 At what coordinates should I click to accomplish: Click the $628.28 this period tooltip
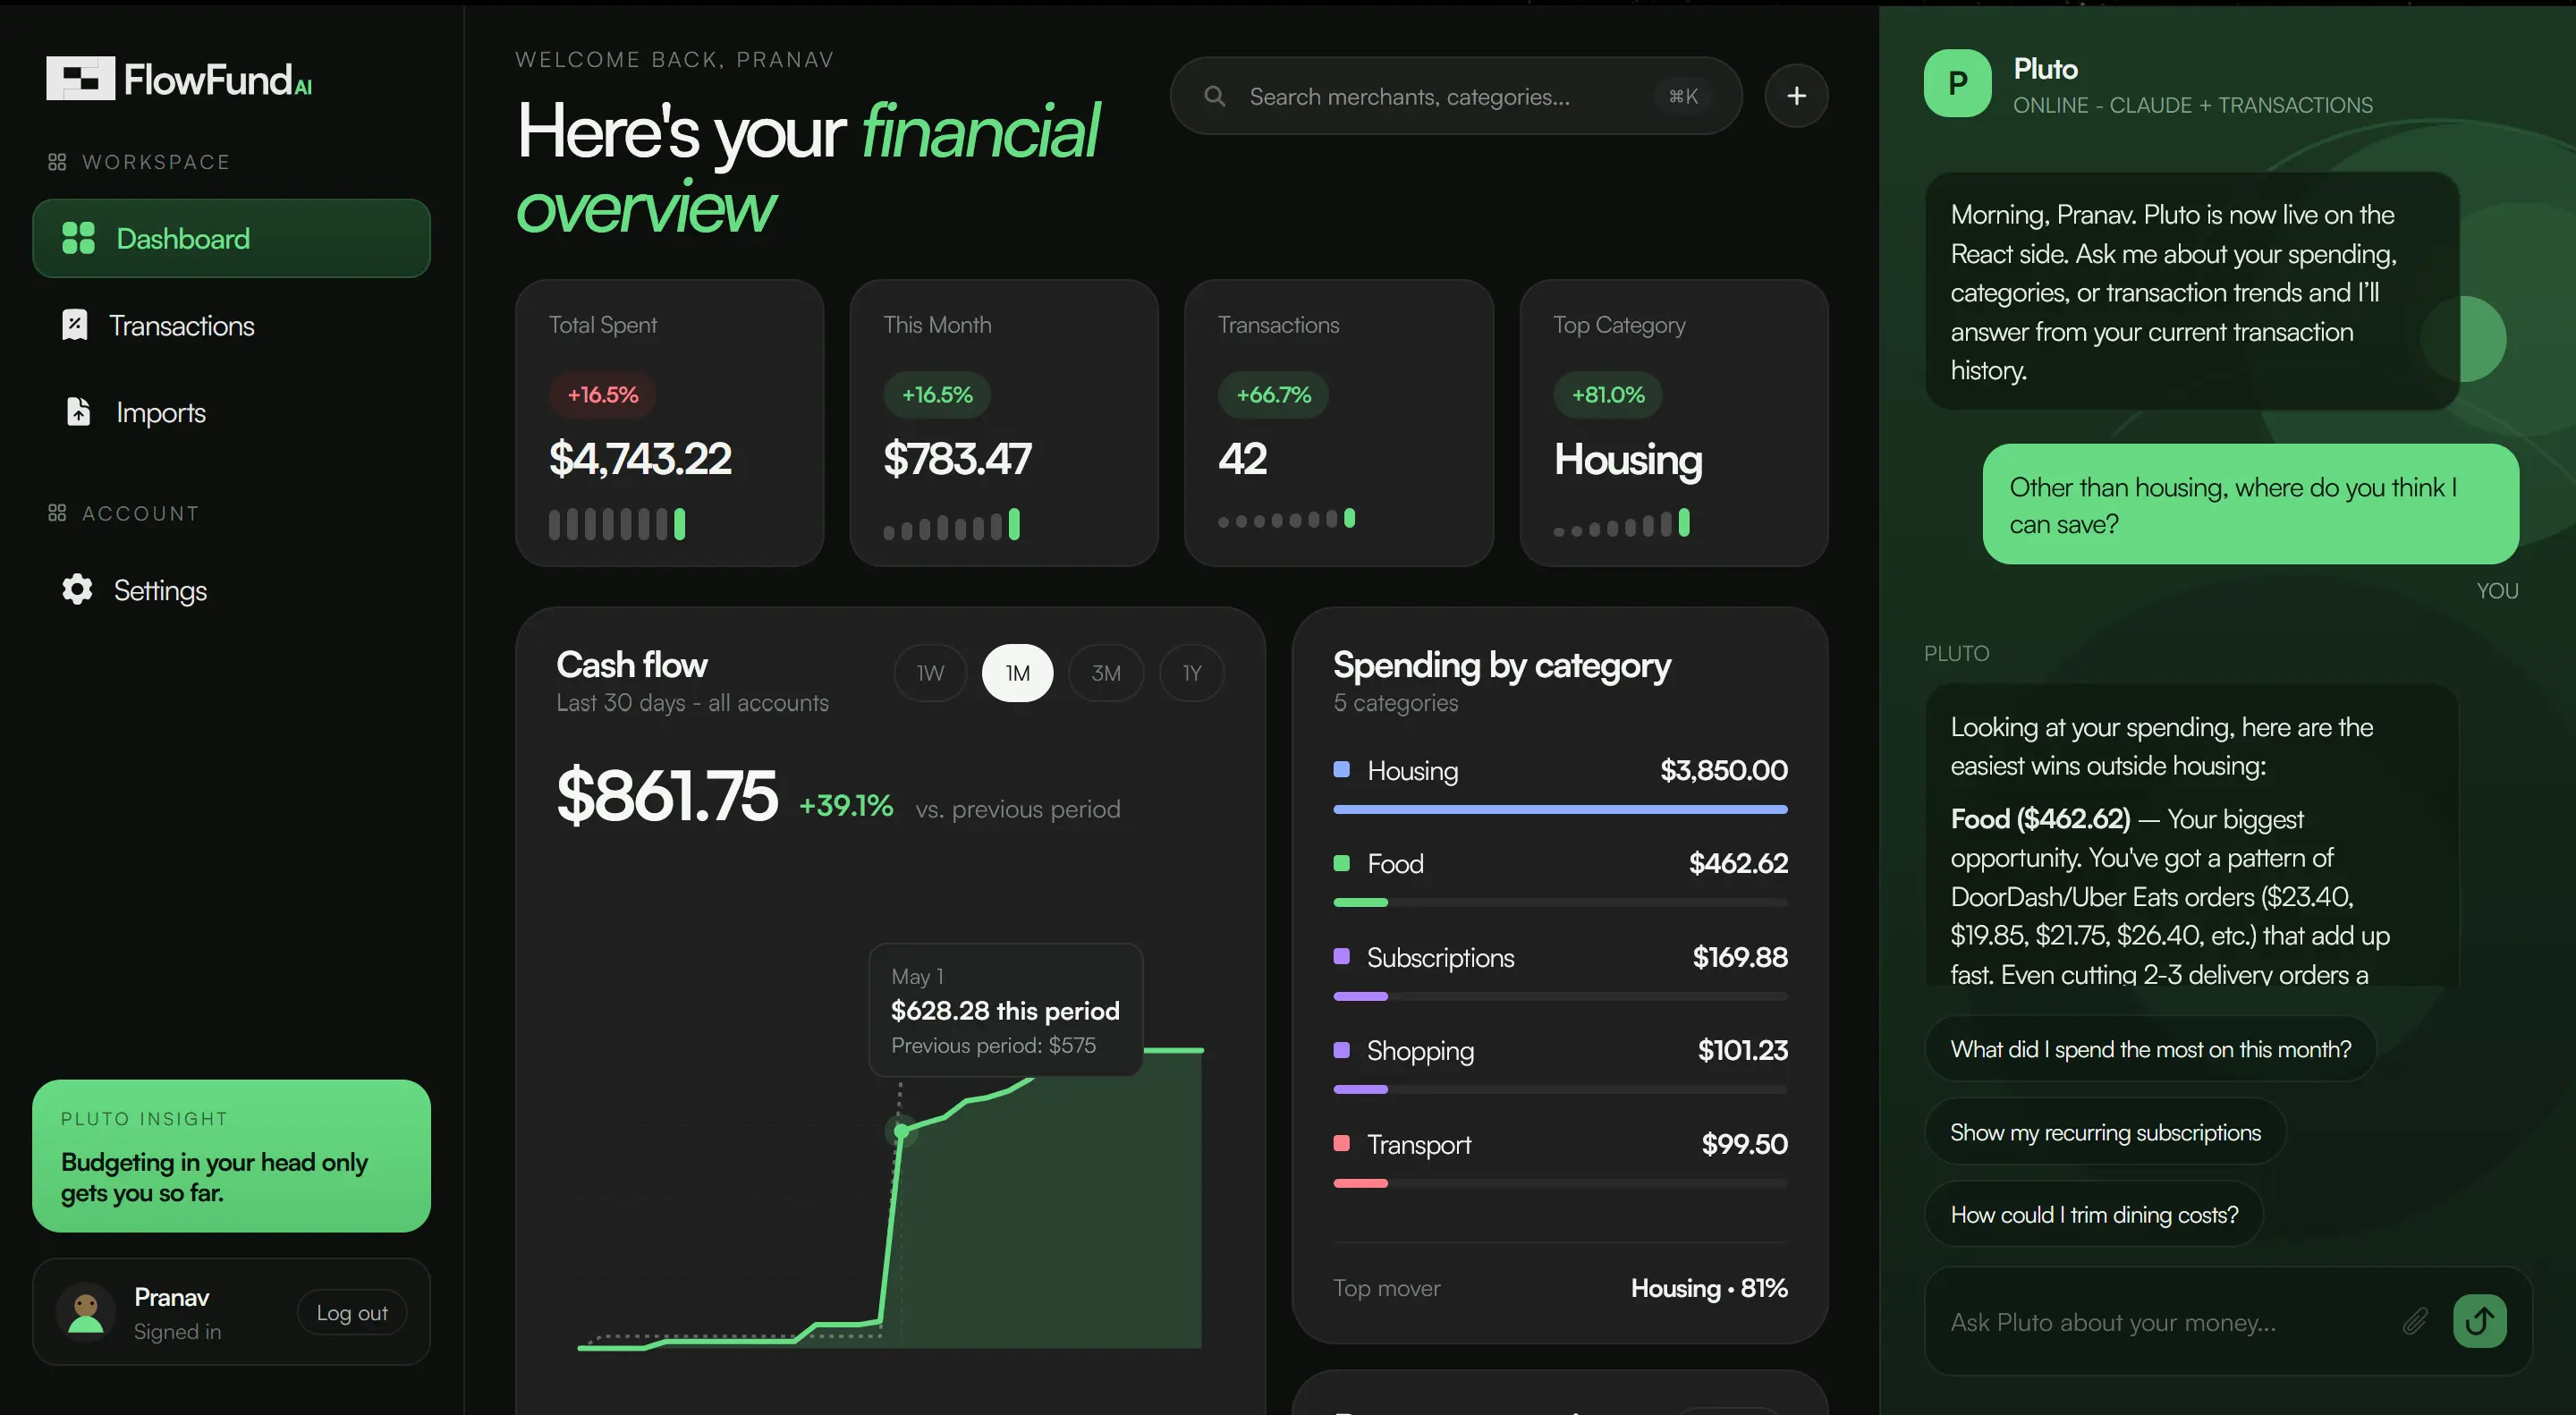click(1005, 1010)
